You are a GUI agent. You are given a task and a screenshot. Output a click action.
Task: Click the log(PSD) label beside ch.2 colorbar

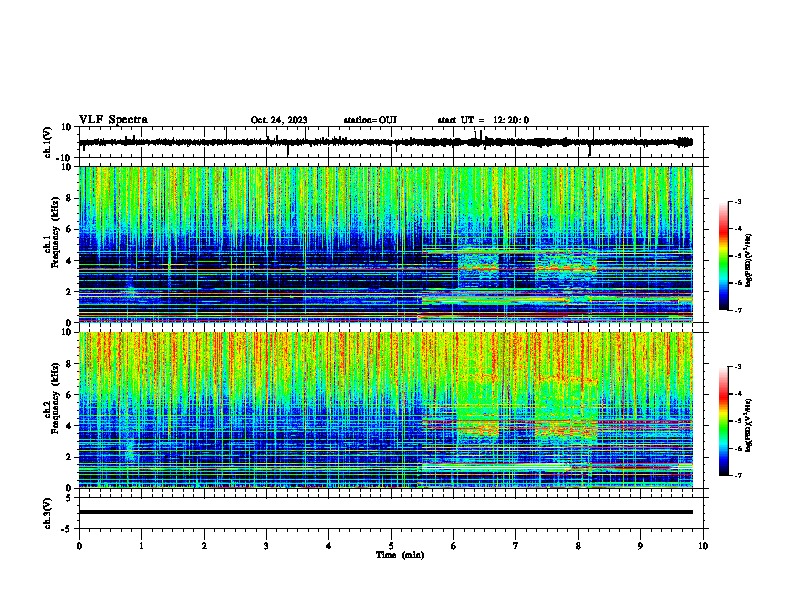(749, 425)
